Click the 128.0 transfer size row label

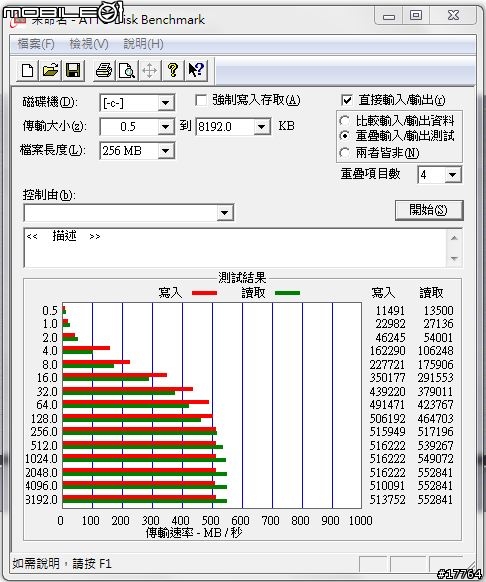[x=44, y=419]
